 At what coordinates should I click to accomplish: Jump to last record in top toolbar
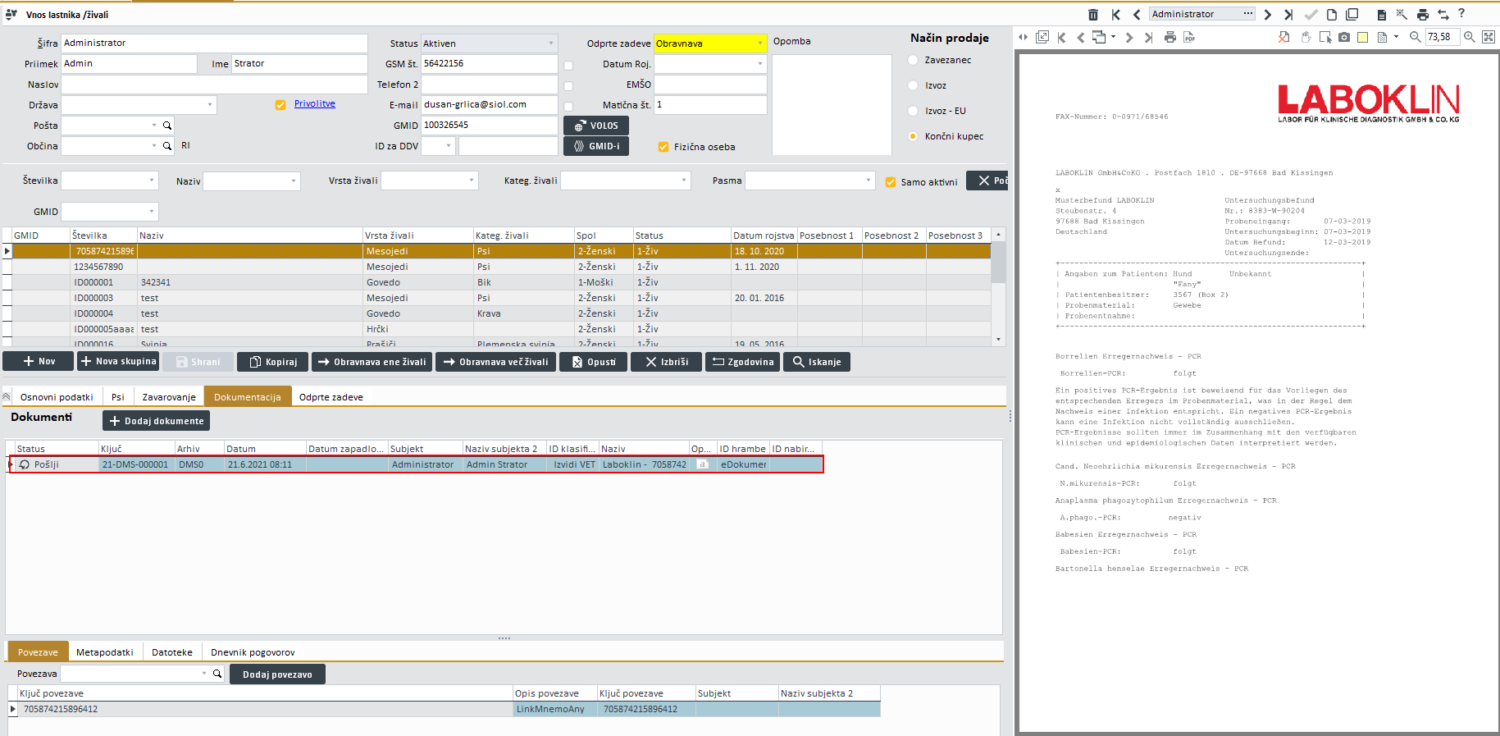(x=1288, y=14)
